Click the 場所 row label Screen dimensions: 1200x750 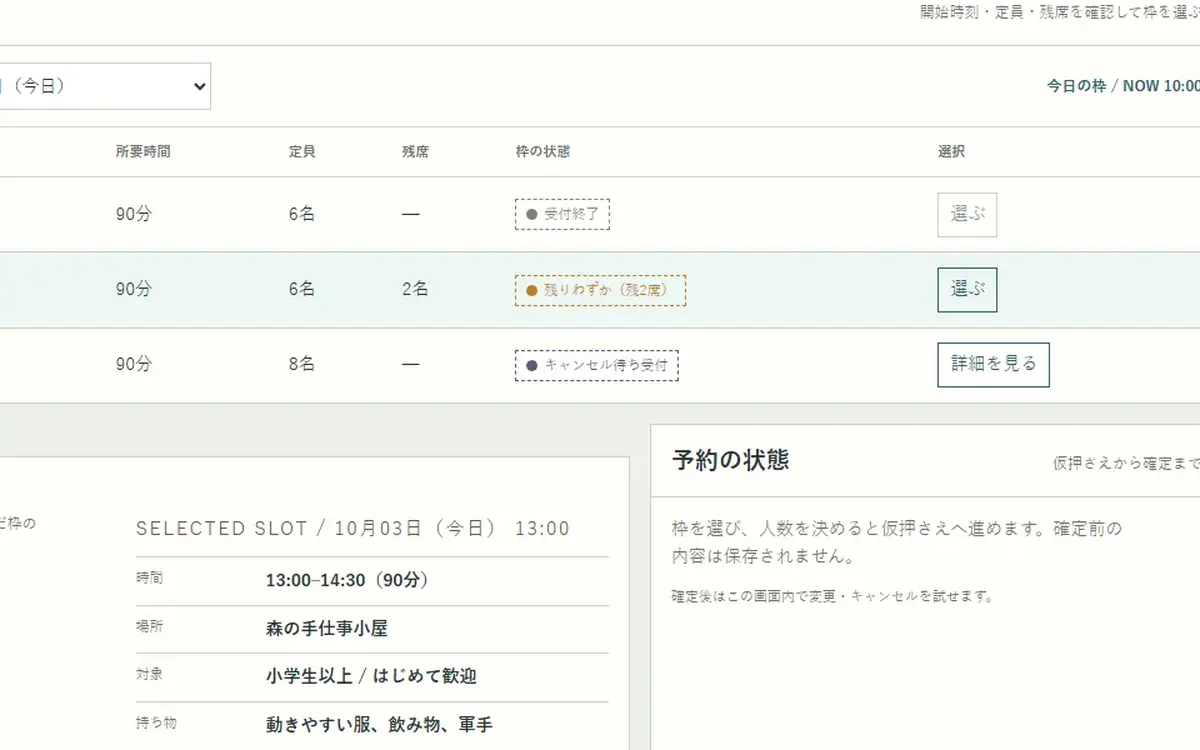coord(149,626)
